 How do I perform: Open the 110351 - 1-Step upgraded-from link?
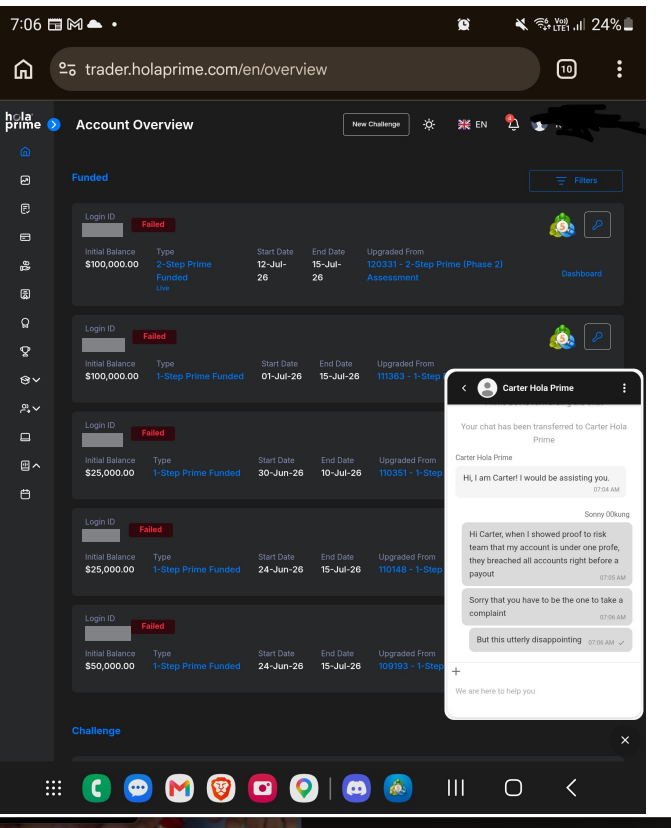(x=411, y=473)
